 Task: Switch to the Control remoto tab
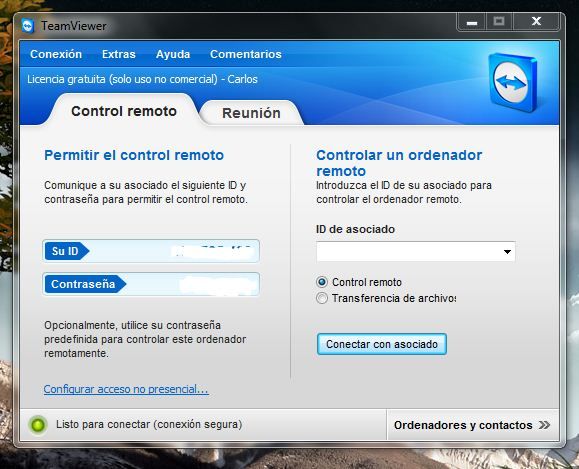pyautogui.click(x=124, y=111)
